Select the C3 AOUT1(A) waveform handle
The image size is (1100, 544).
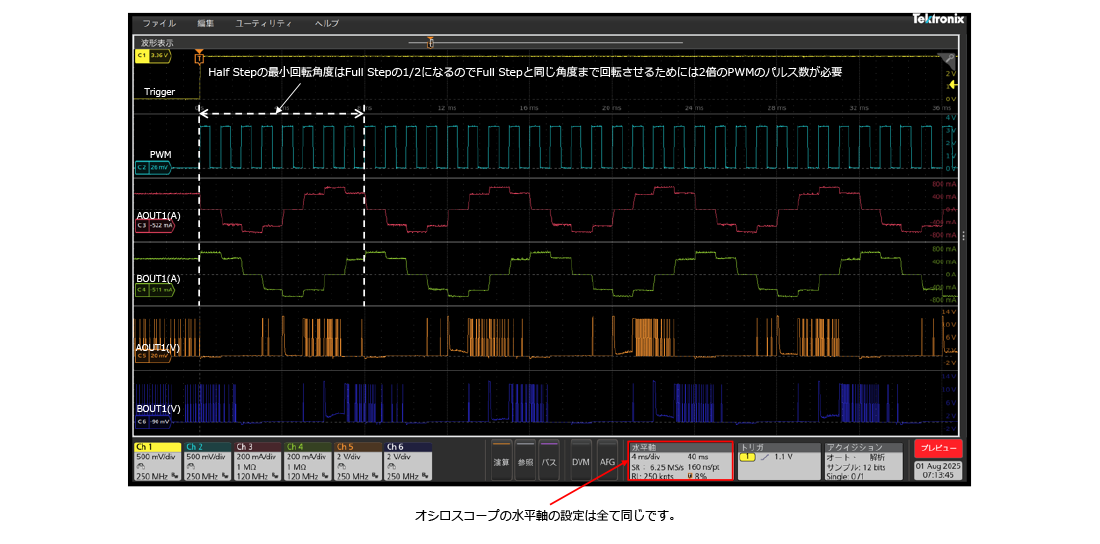point(154,226)
